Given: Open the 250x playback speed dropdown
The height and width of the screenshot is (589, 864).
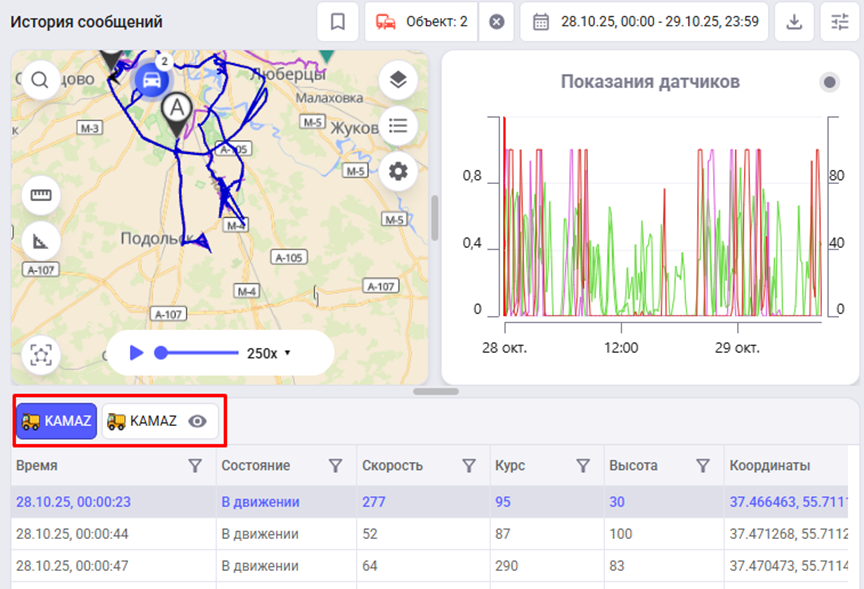Looking at the screenshot, I should [x=269, y=353].
